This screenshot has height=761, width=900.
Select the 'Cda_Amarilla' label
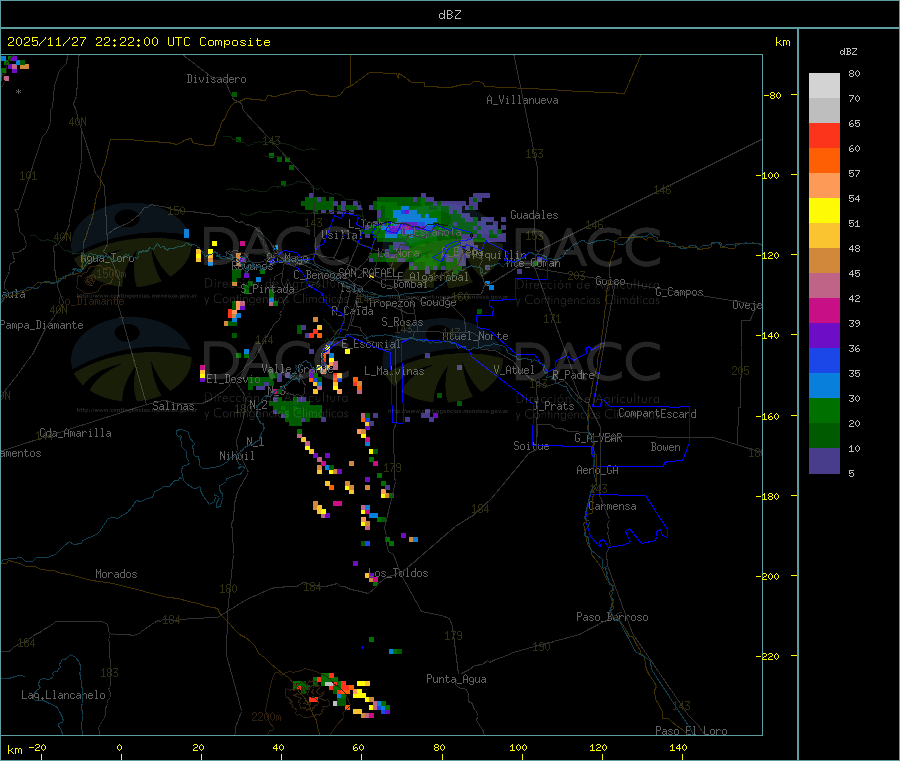coord(75,433)
